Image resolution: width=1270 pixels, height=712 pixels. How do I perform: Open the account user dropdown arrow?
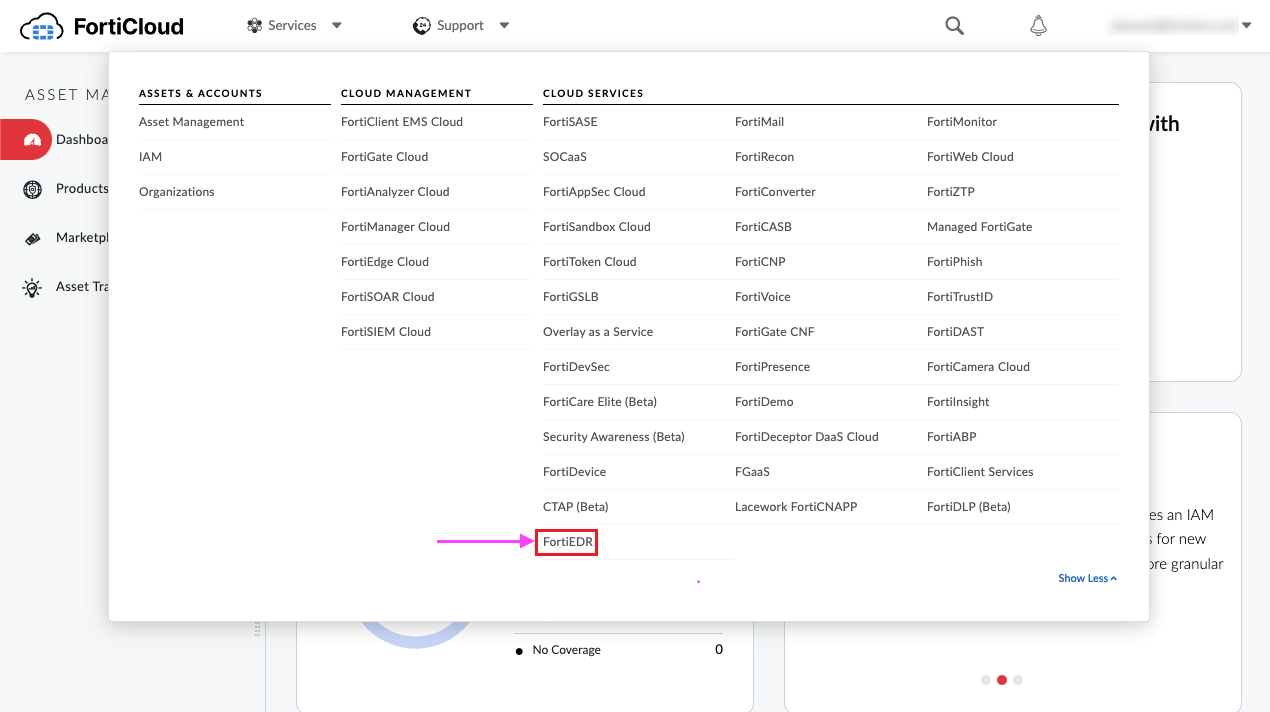tap(1246, 26)
